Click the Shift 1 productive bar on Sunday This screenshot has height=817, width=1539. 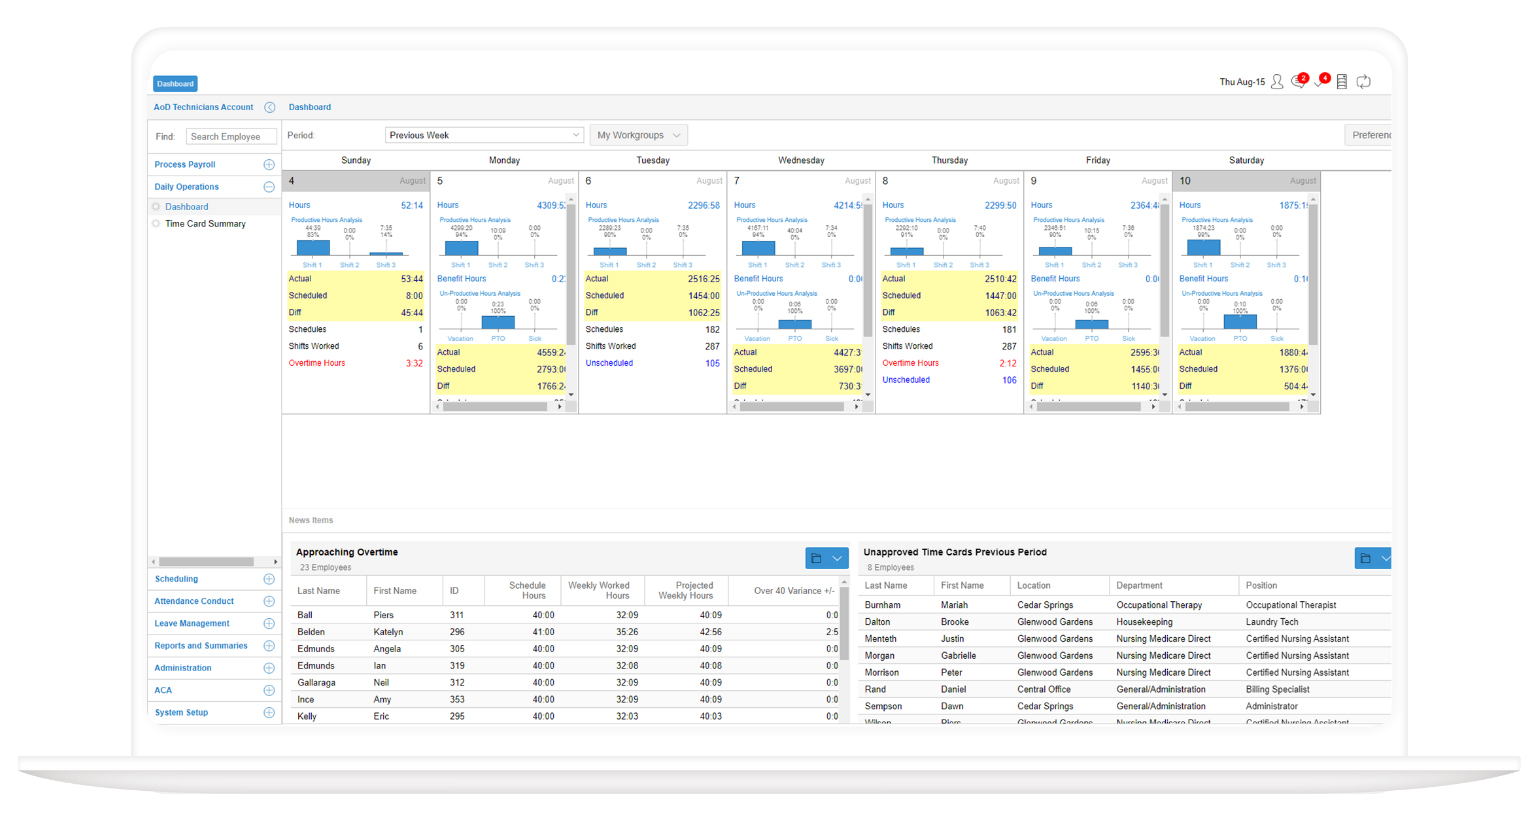coord(313,248)
